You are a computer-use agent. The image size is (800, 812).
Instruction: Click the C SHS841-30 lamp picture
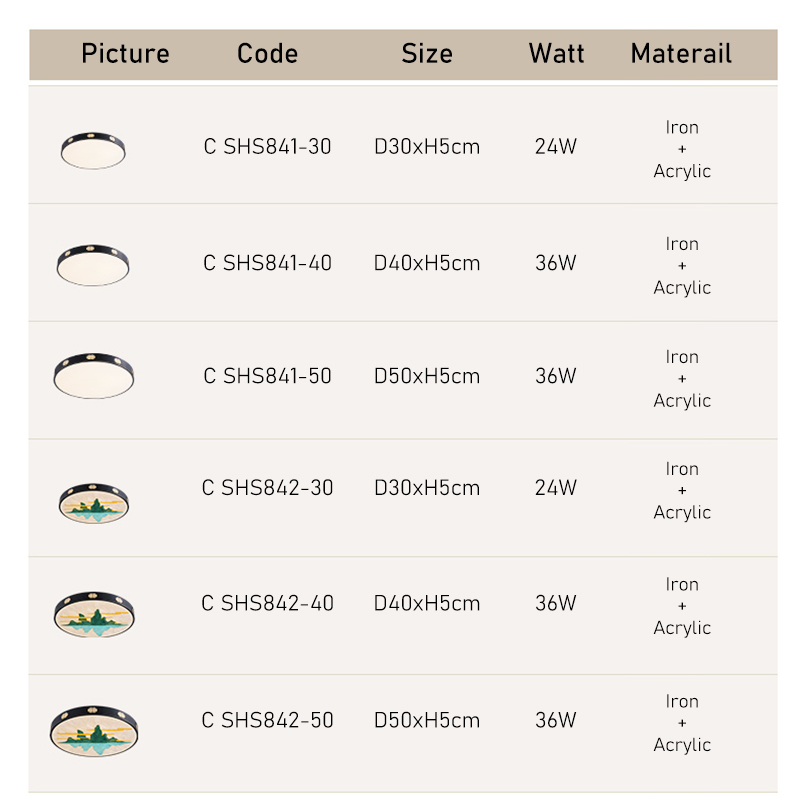(93, 148)
